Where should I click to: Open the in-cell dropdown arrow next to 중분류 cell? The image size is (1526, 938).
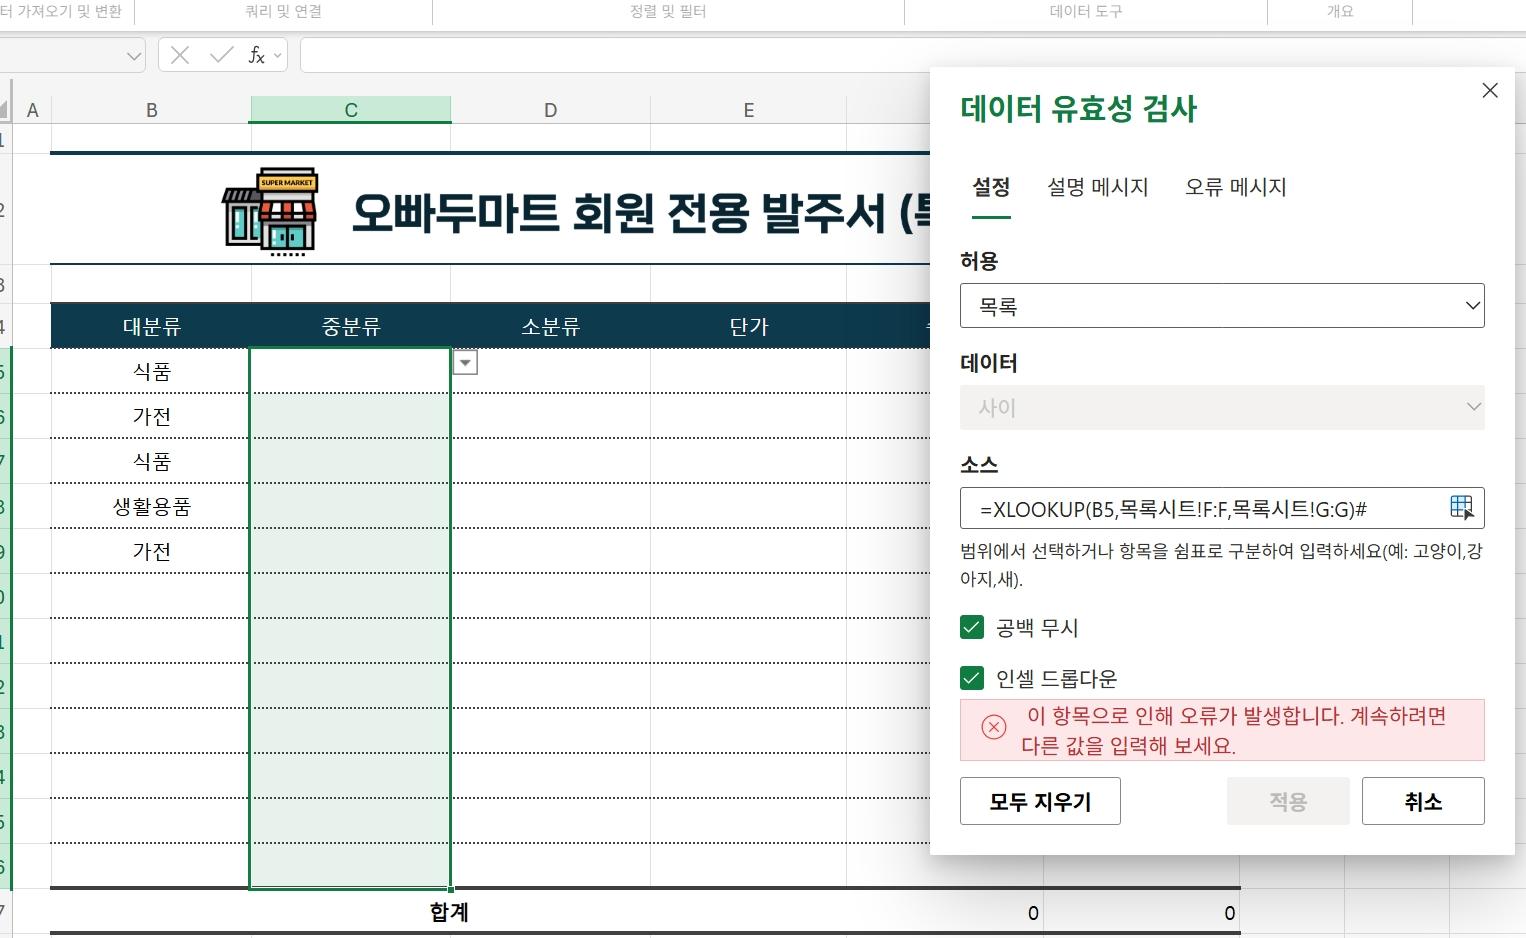465,362
